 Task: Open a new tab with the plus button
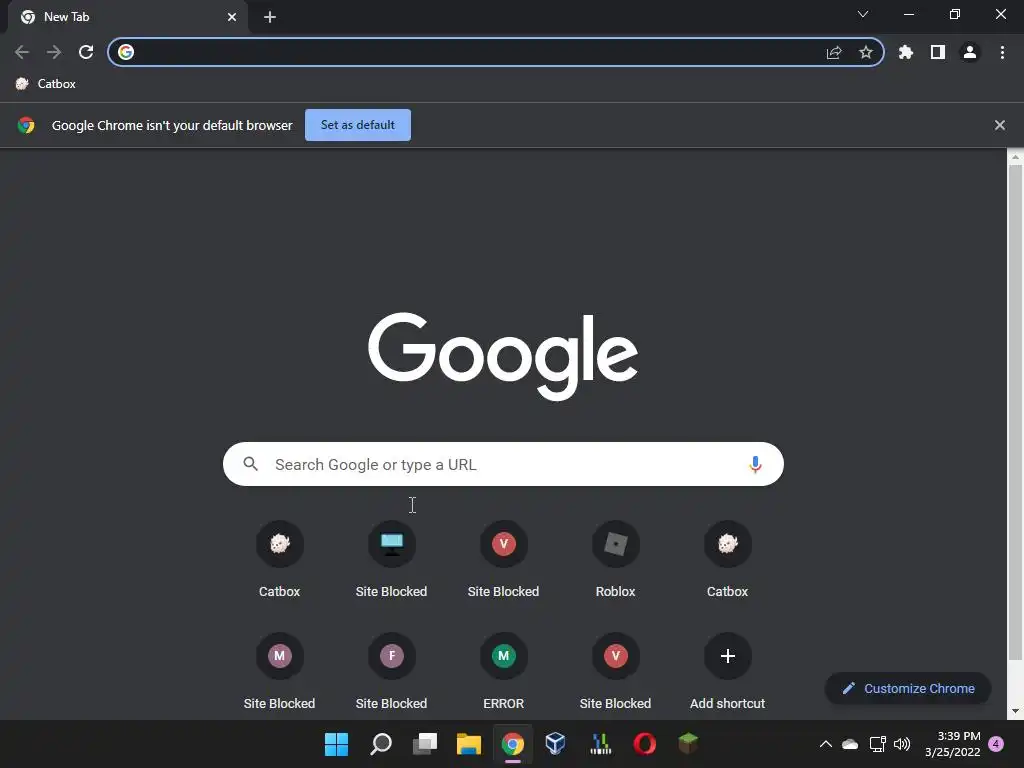pos(270,17)
